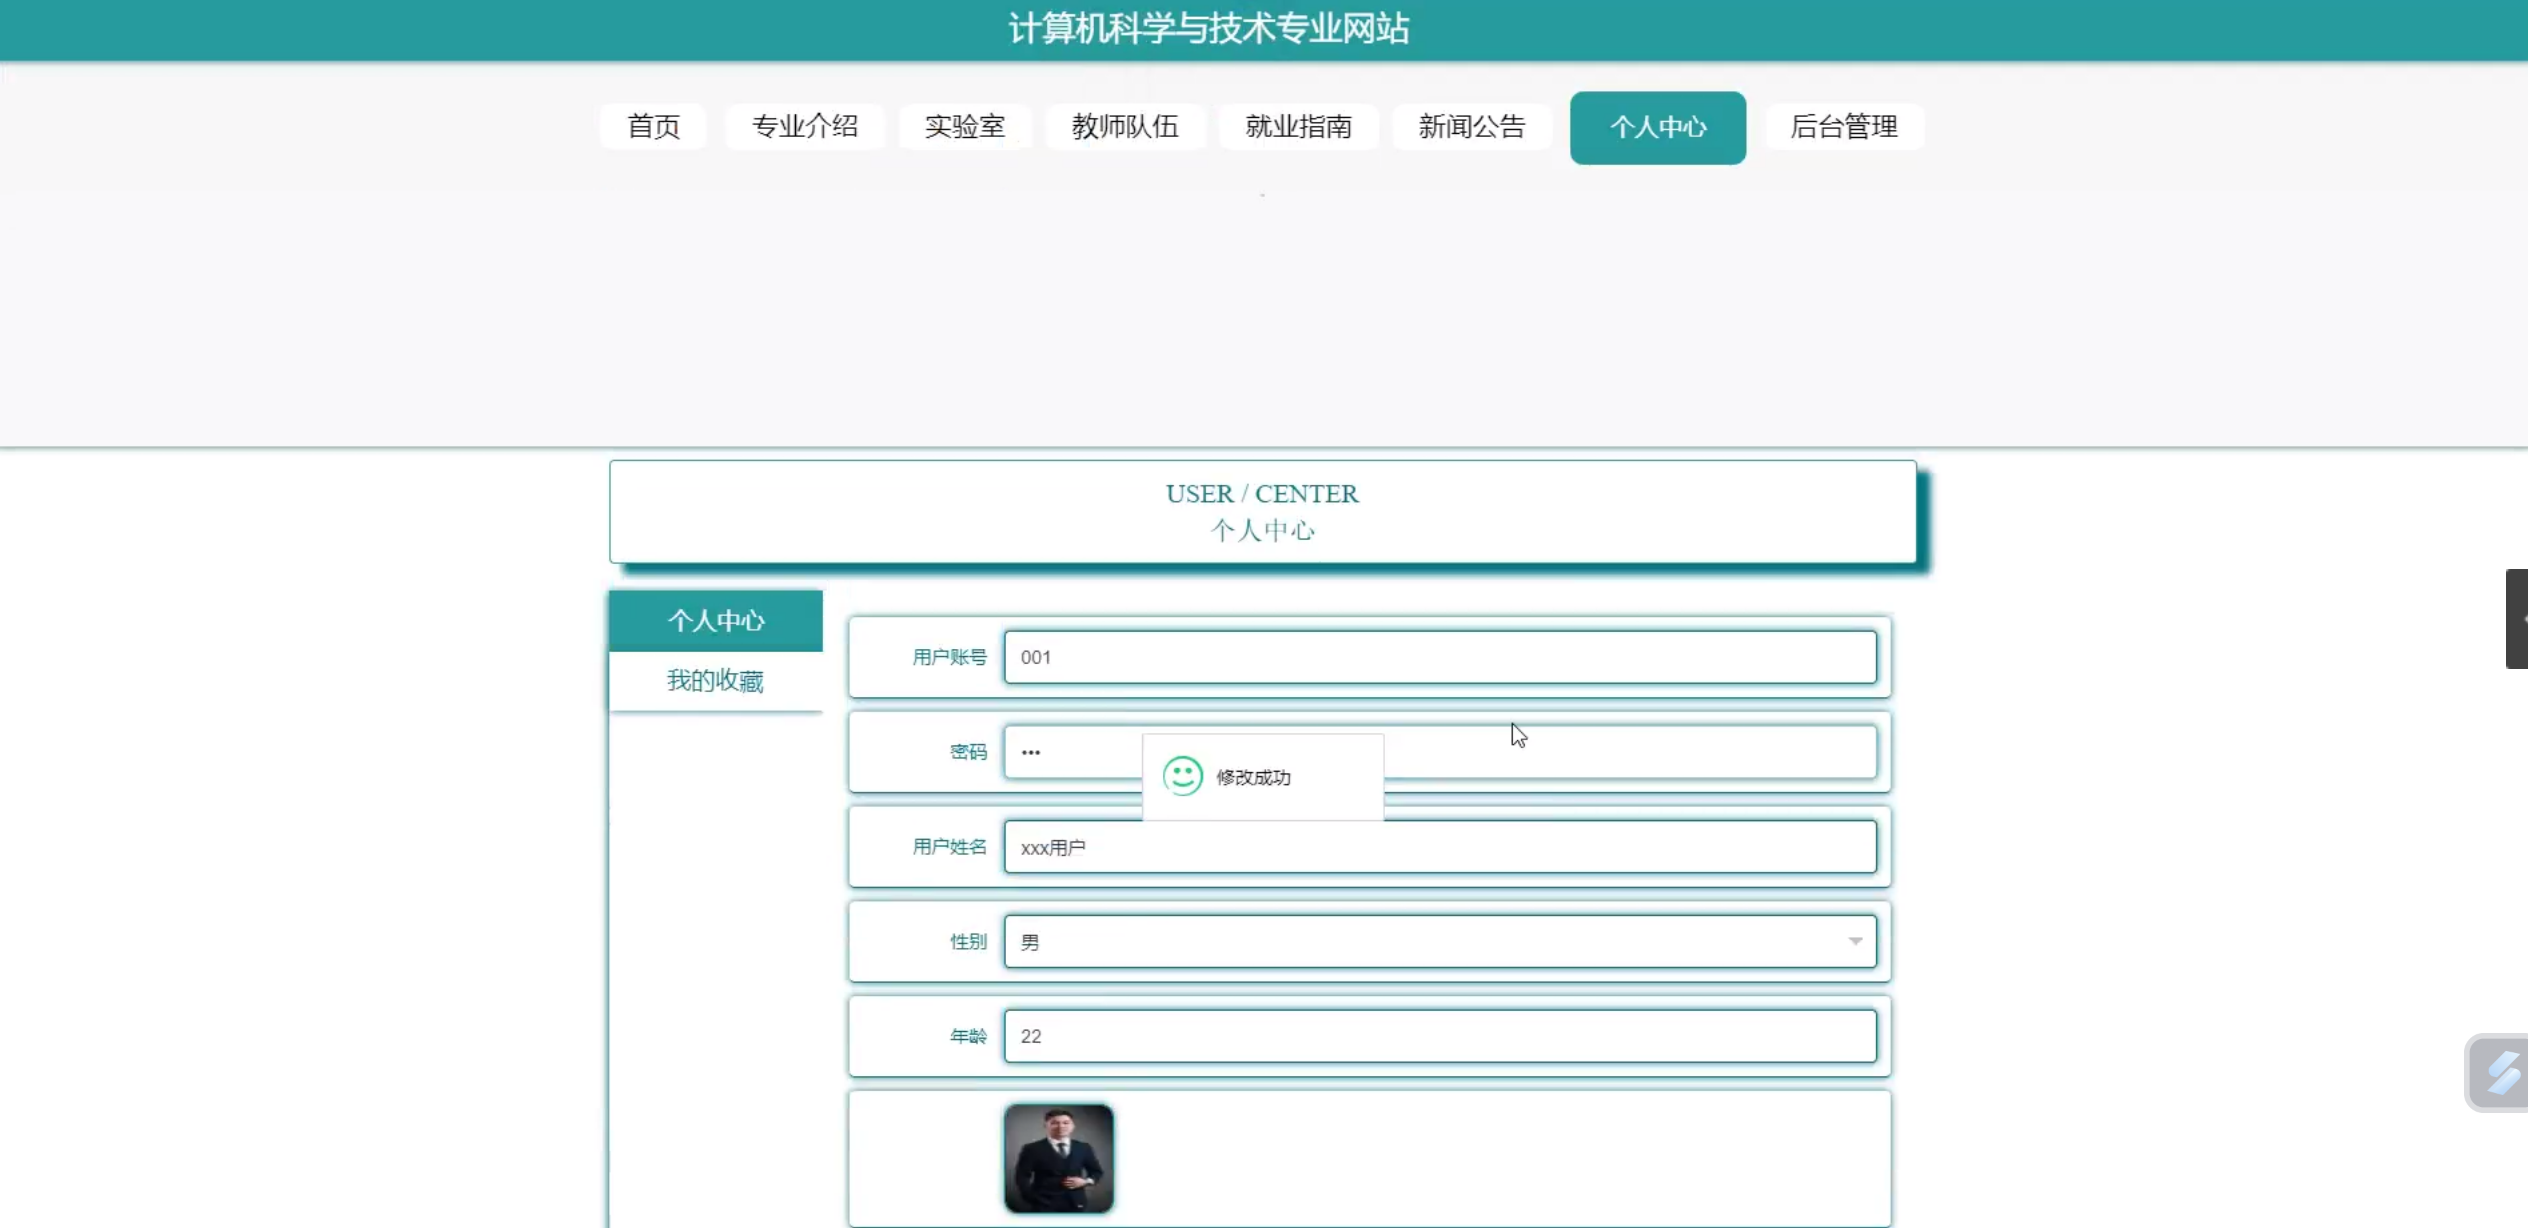Click the user avatar photo thumbnail
2528x1228 pixels.
click(x=1059, y=1159)
